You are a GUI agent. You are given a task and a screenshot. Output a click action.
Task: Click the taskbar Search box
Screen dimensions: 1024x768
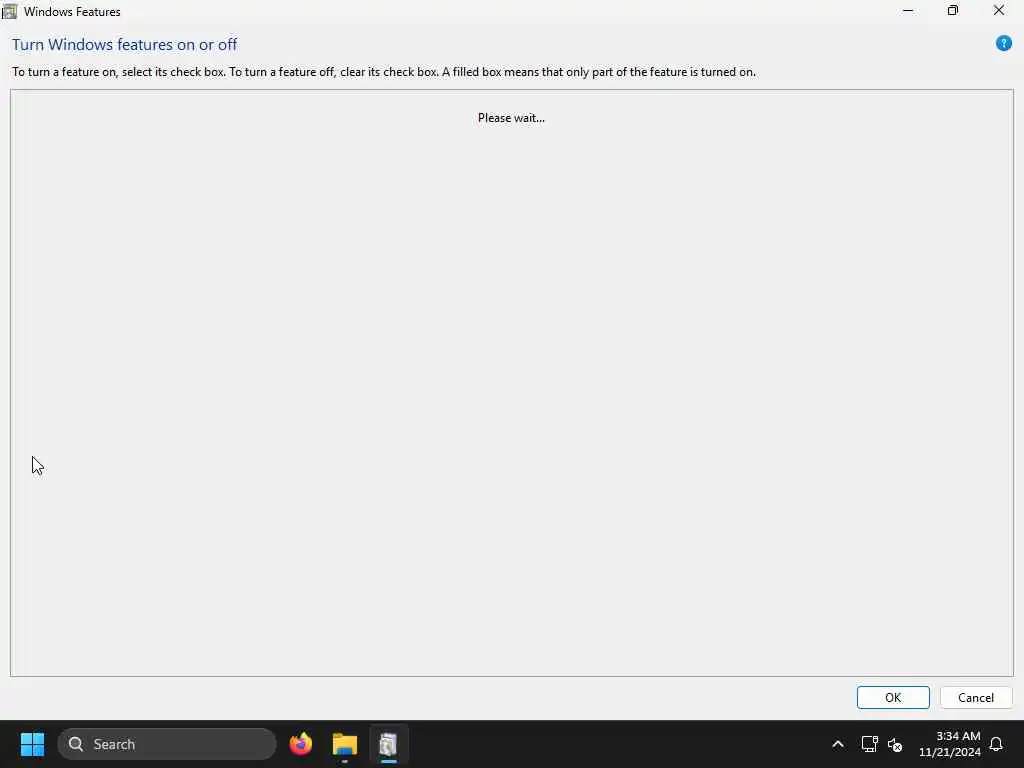(167, 744)
